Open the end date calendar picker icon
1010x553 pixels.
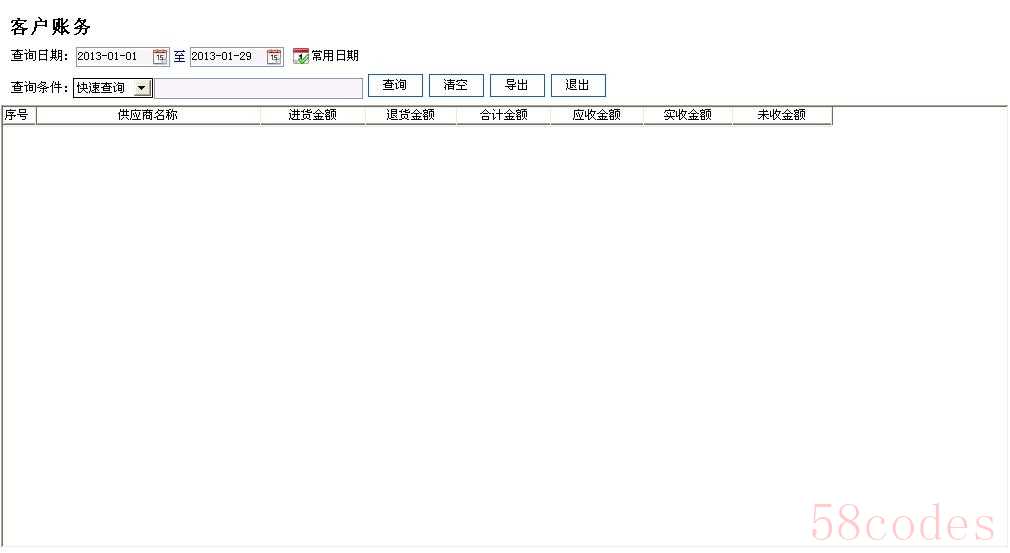coord(274,57)
